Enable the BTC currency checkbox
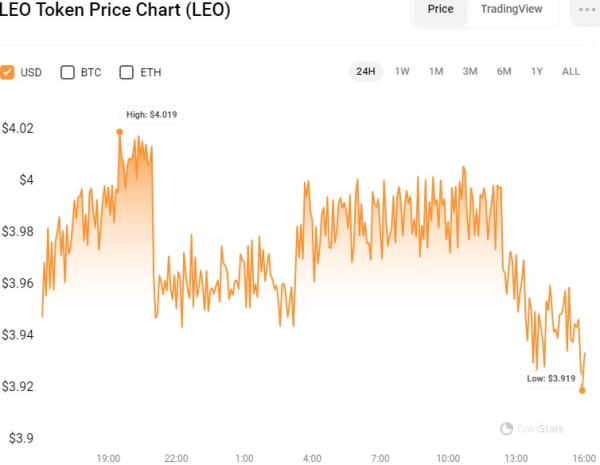This screenshot has height=465, width=600. tap(68, 72)
